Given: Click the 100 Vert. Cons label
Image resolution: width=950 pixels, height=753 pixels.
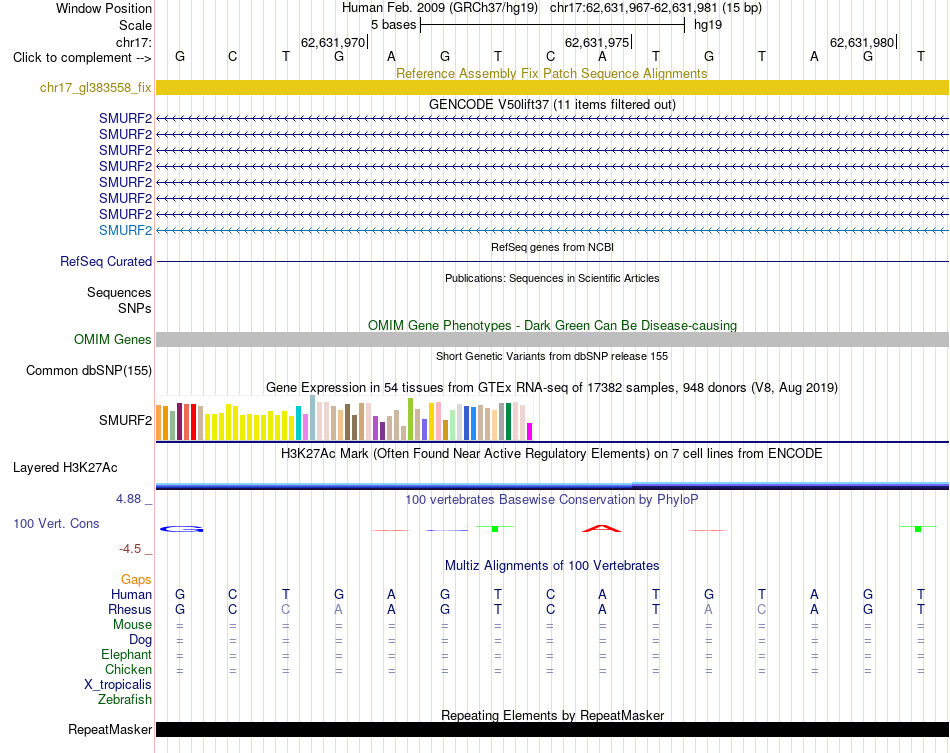Looking at the screenshot, I should (56, 523).
